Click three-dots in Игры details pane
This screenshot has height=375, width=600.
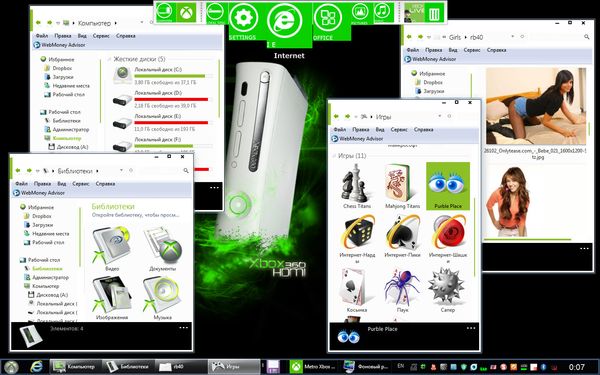pos(471,328)
